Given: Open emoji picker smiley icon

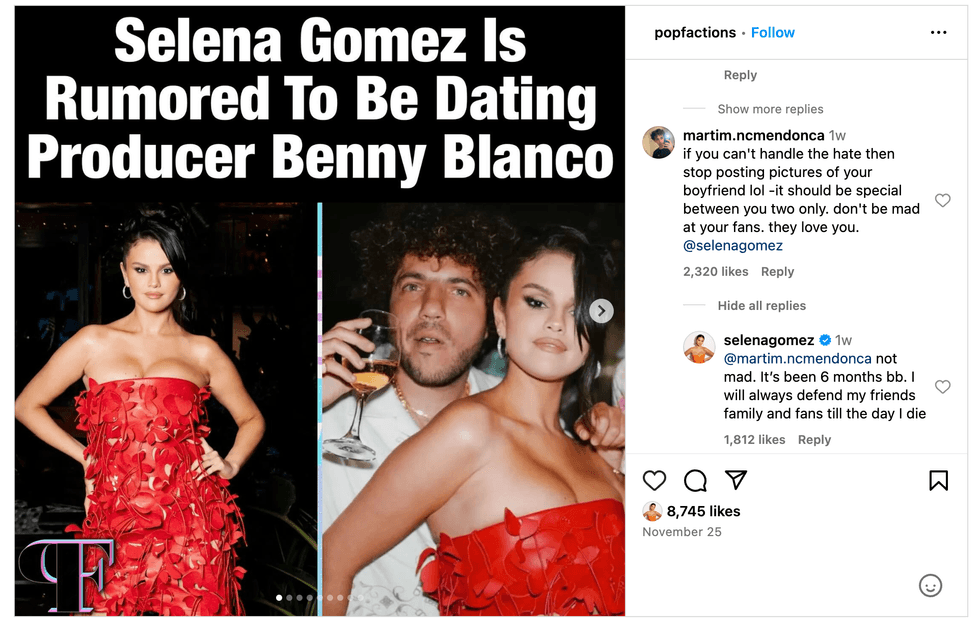Looking at the screenshot, I should (x=930, y=586).
